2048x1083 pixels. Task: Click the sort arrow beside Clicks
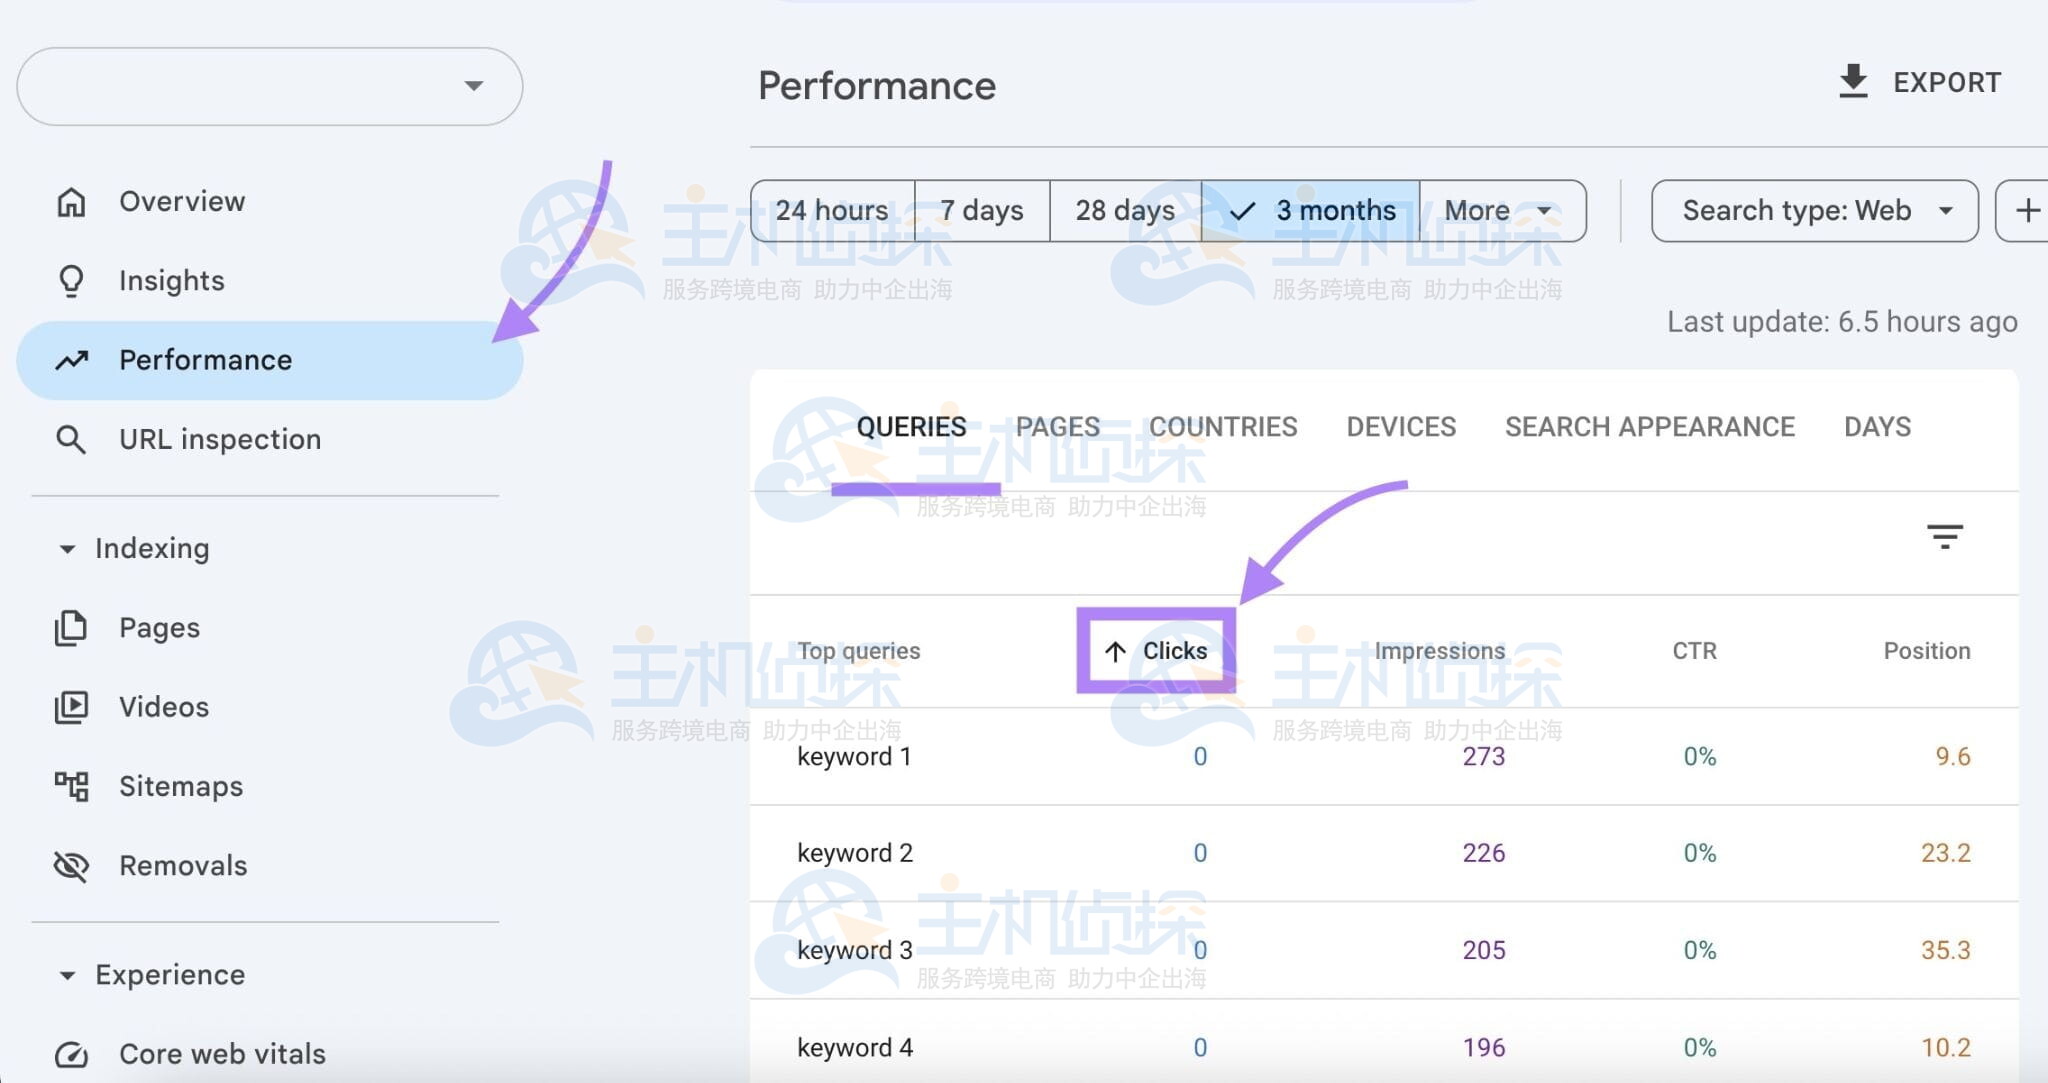point(1115,652)
